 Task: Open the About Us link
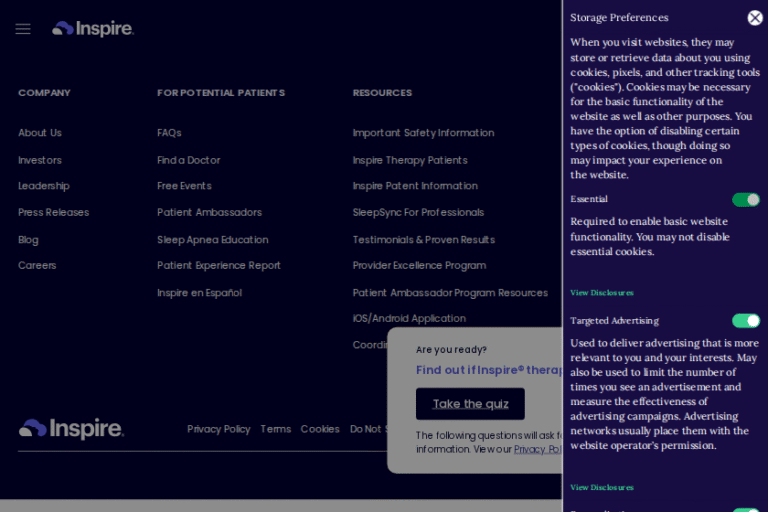pos(40,133)
